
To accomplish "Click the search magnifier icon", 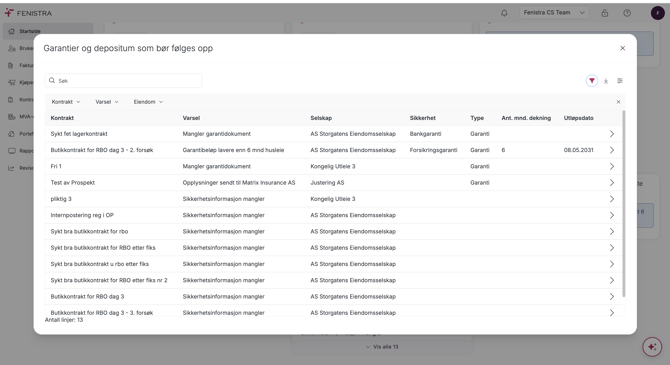I will 52,80.
